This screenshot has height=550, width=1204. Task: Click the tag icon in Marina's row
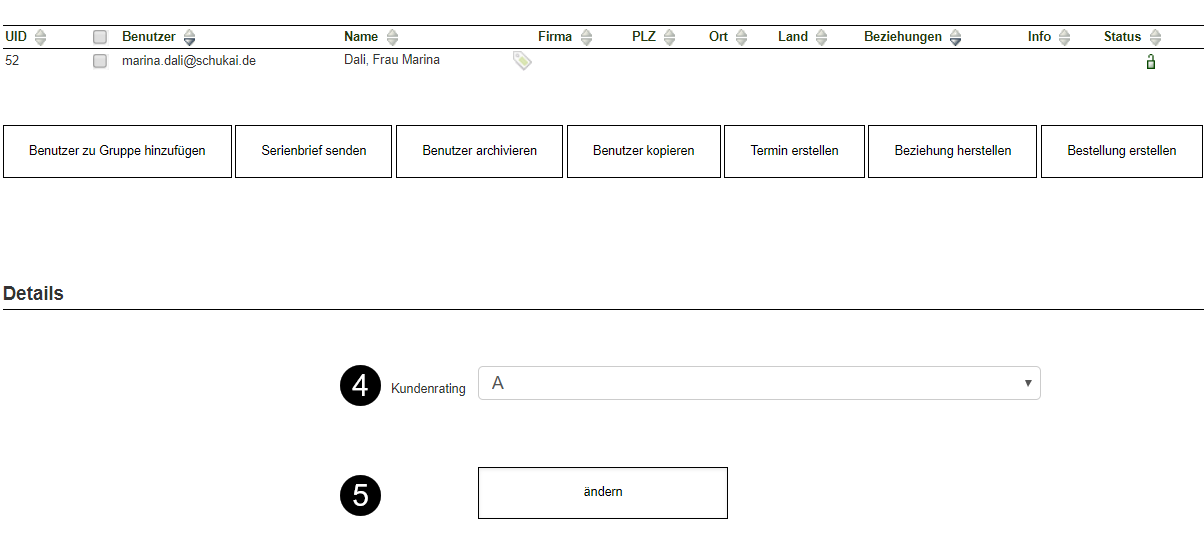point(522,61)
